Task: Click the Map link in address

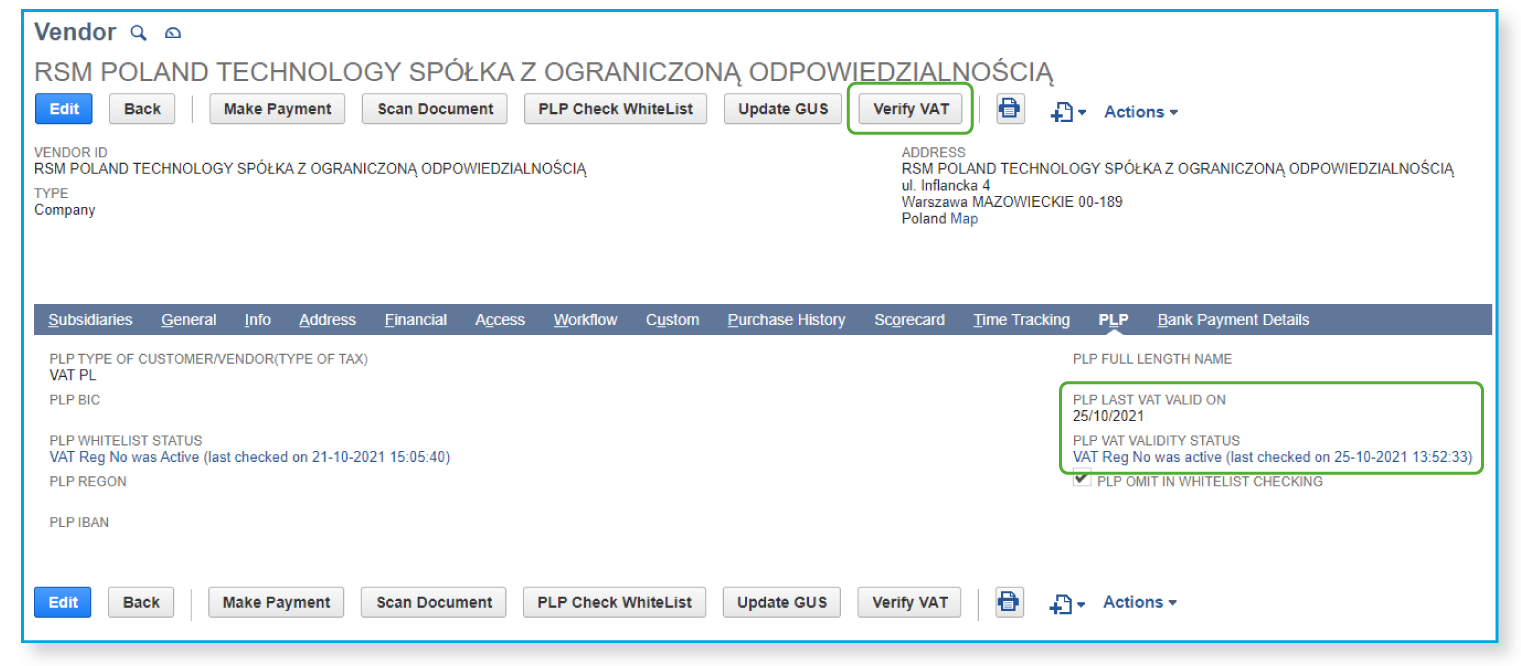Action: pyautogui.click(x=964, y=219)
